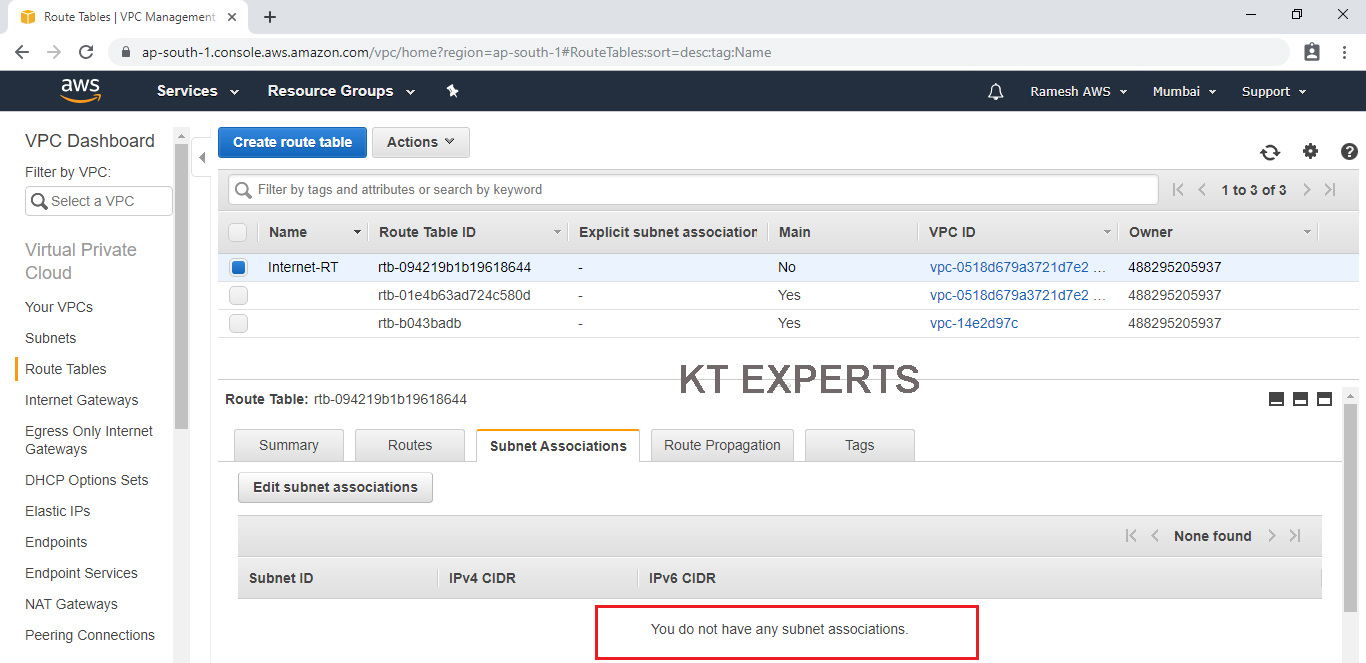The width and height of the screenshot is (1366, 663).
Task: Go to previous page of route tables
Action: [x=1202, y=190]
